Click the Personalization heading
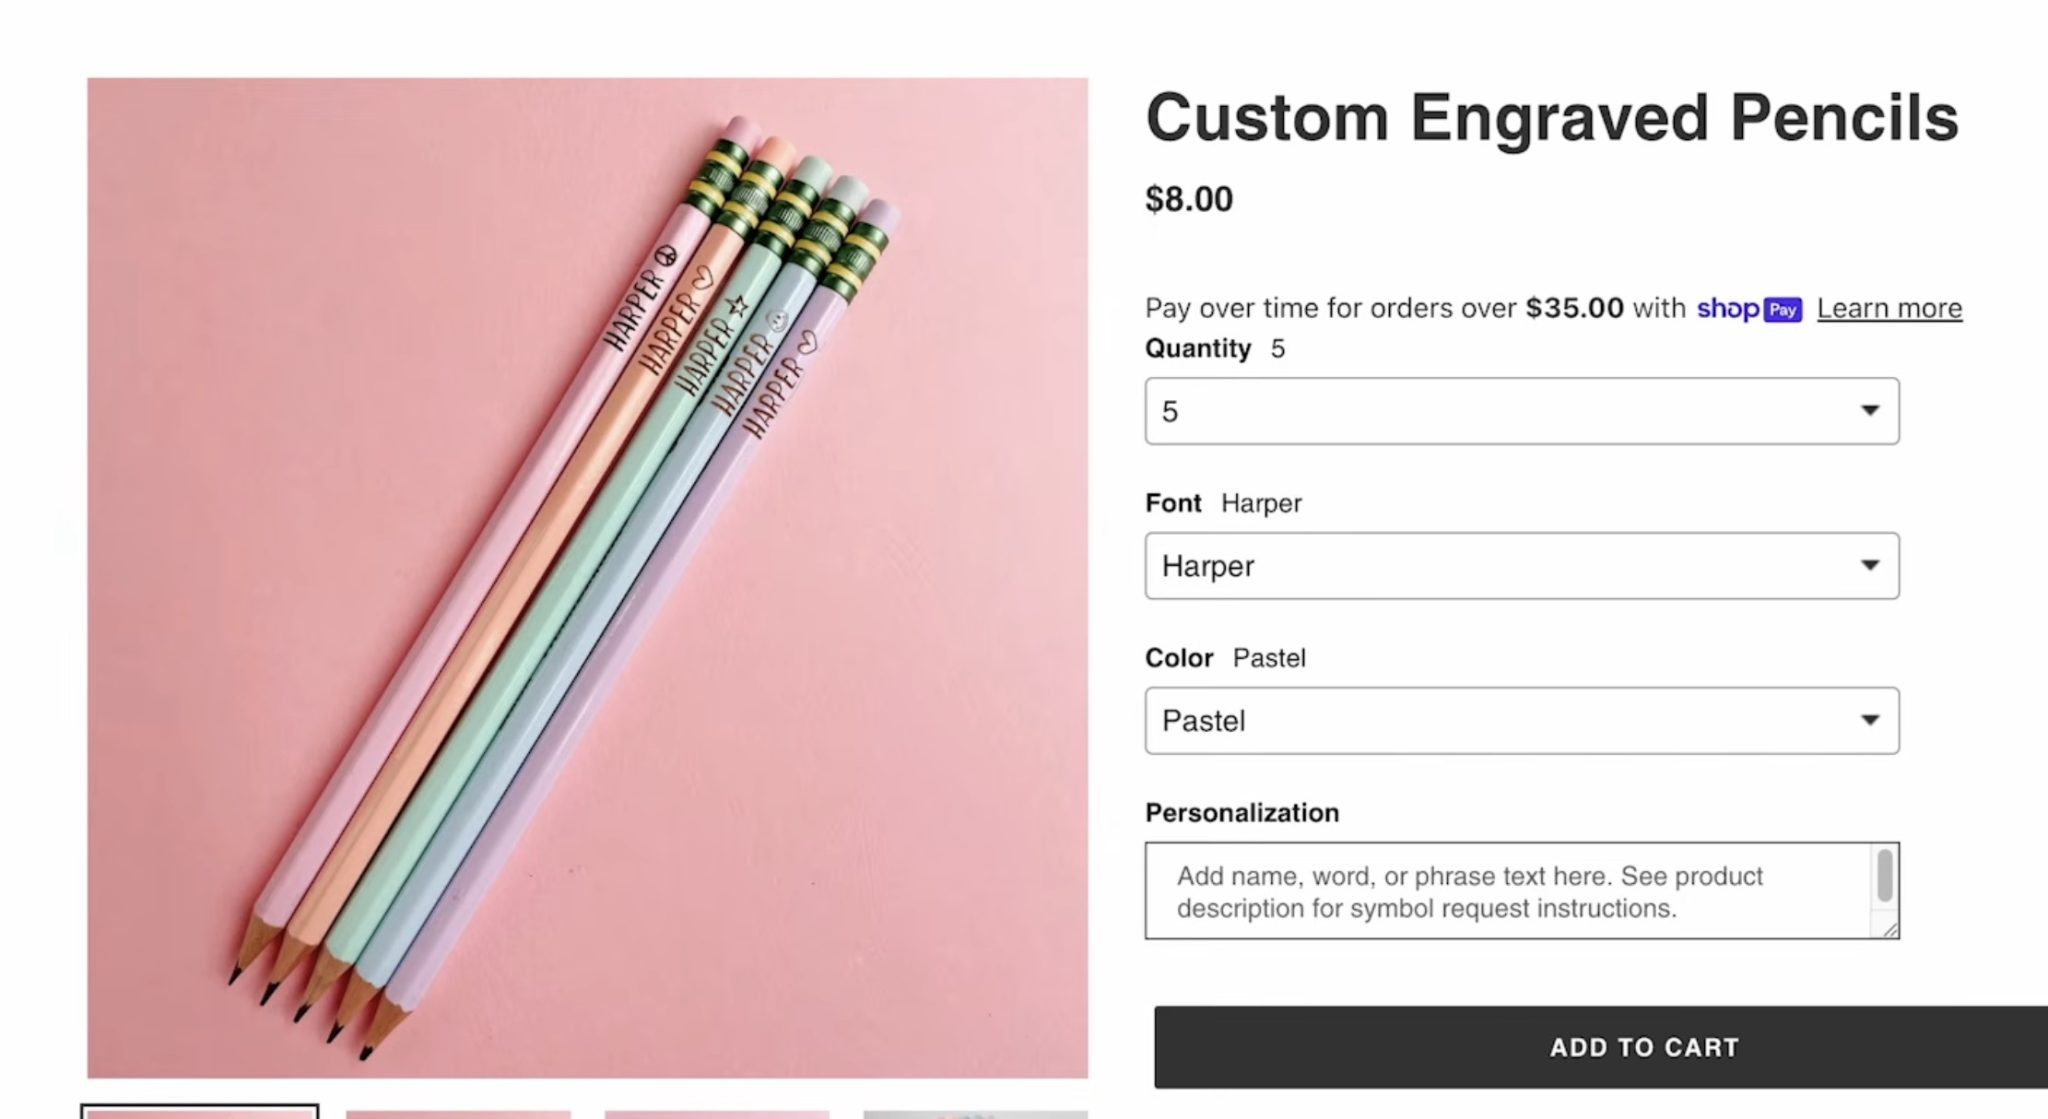2048x1119 pixels. 1243,812
